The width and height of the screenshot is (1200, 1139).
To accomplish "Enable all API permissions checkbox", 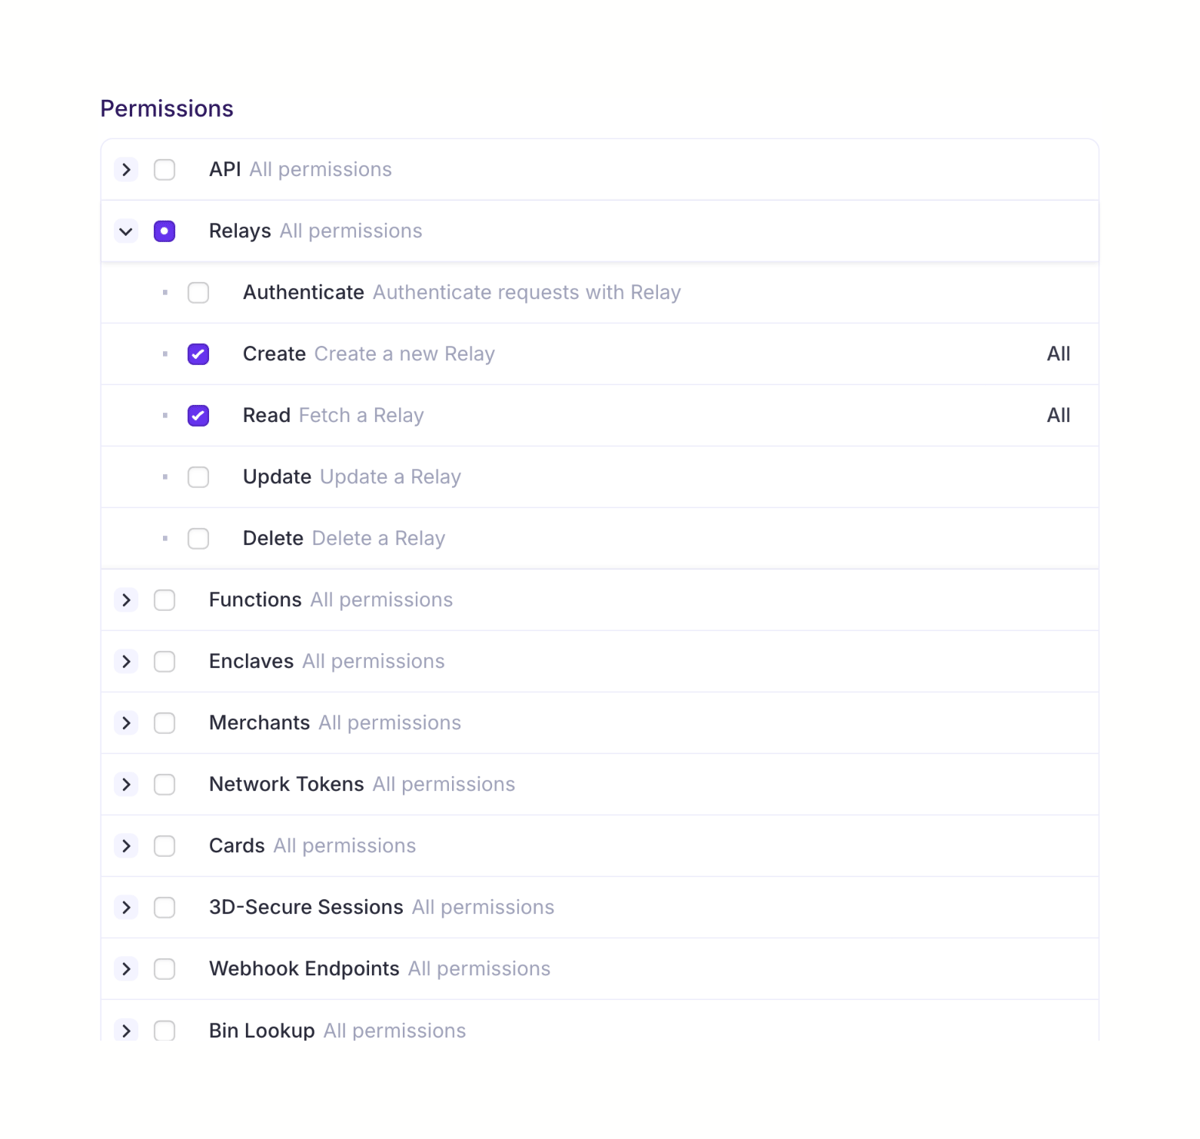I will coord(164,169).
